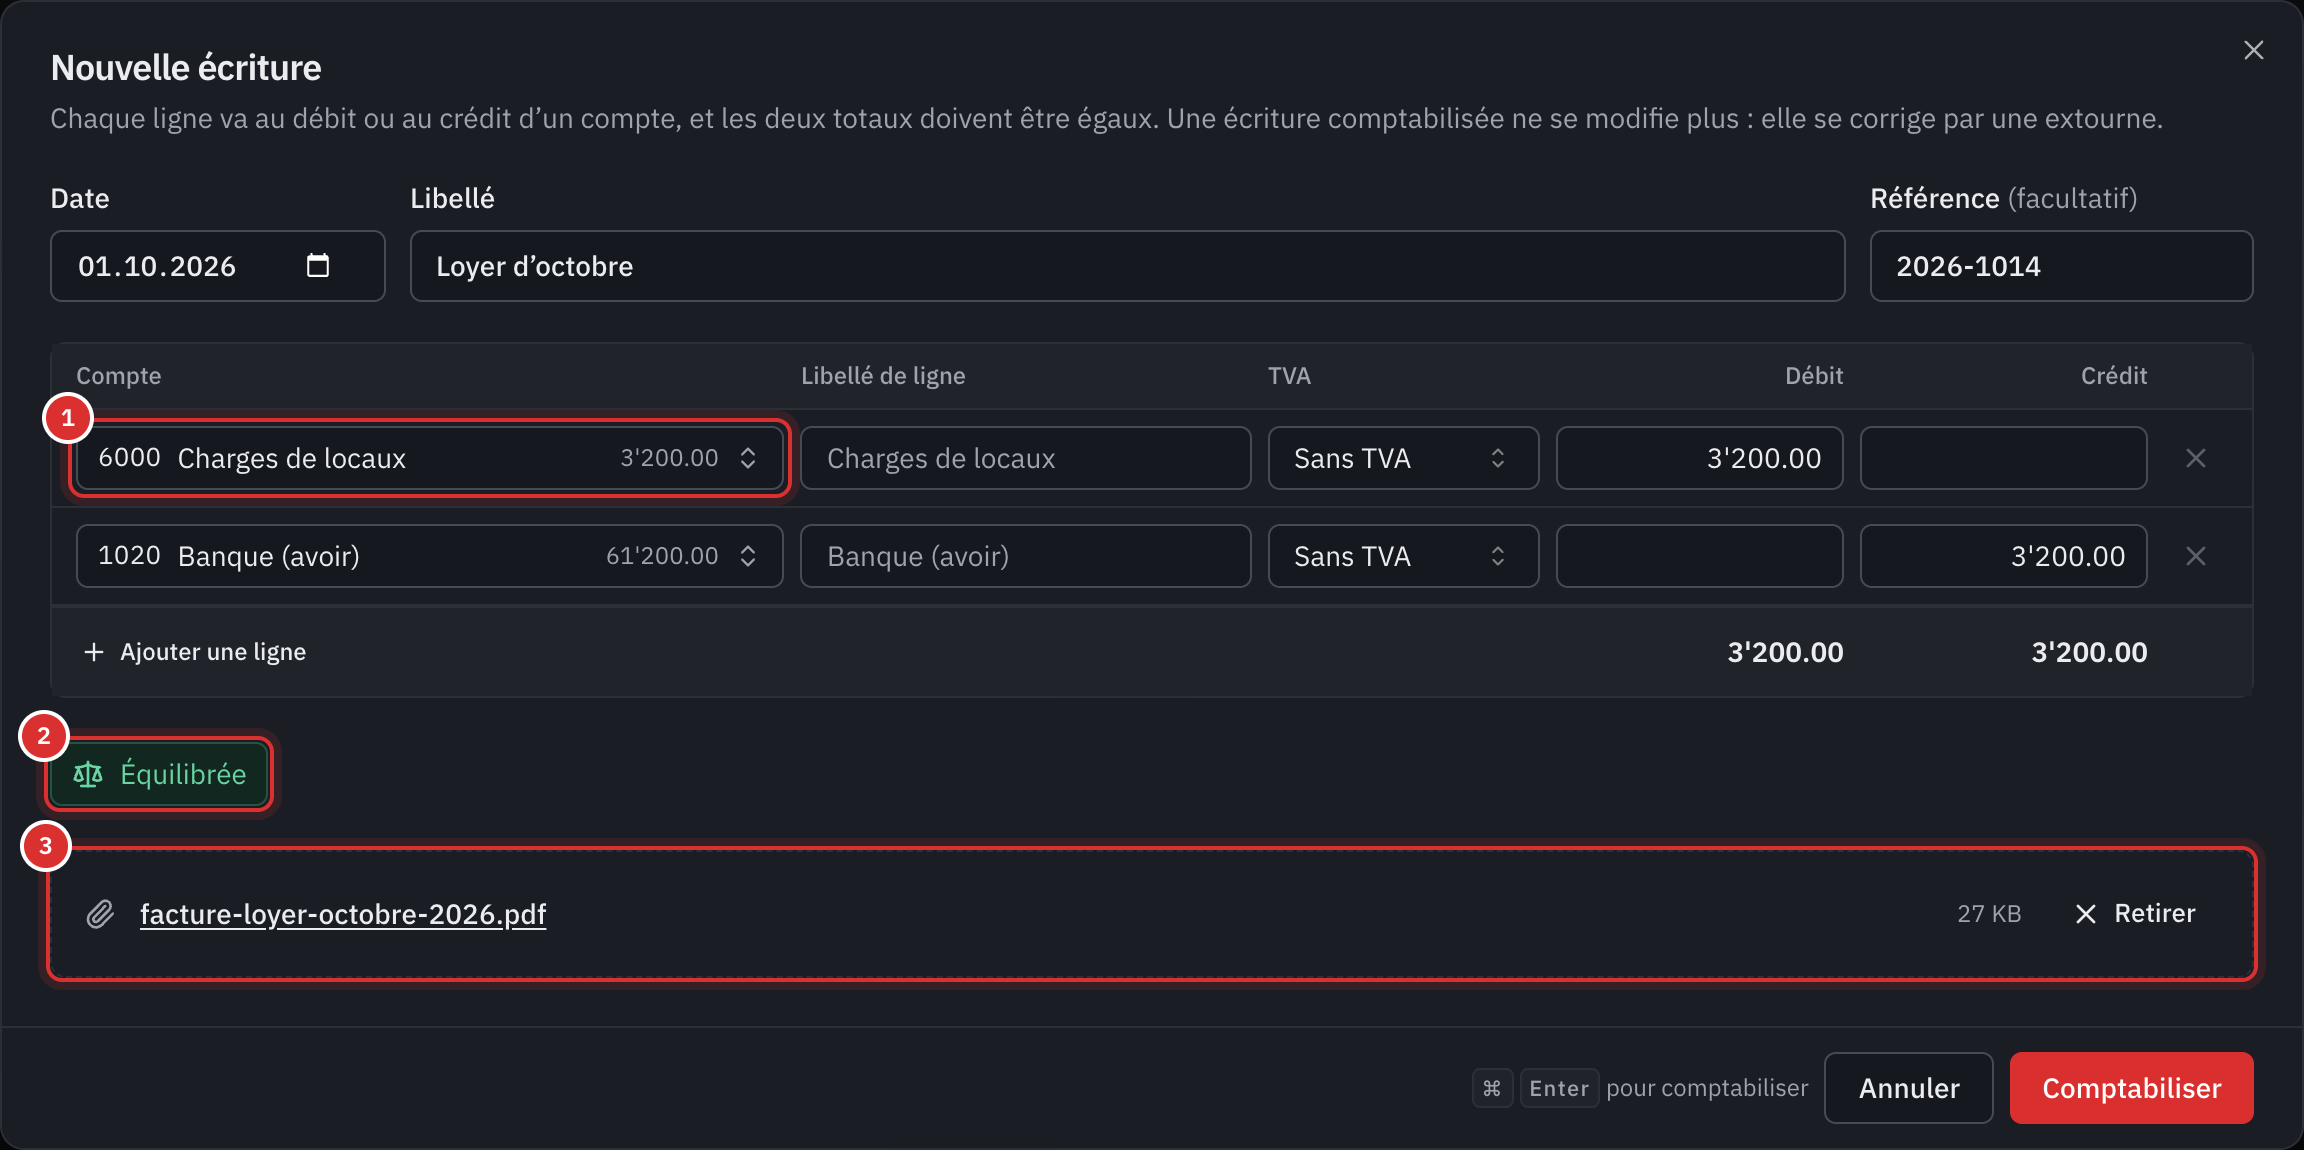Focus the Libellé field with Loyer d'octobre
This screenshot has height=1150, width=2304.
point(1127,266)
